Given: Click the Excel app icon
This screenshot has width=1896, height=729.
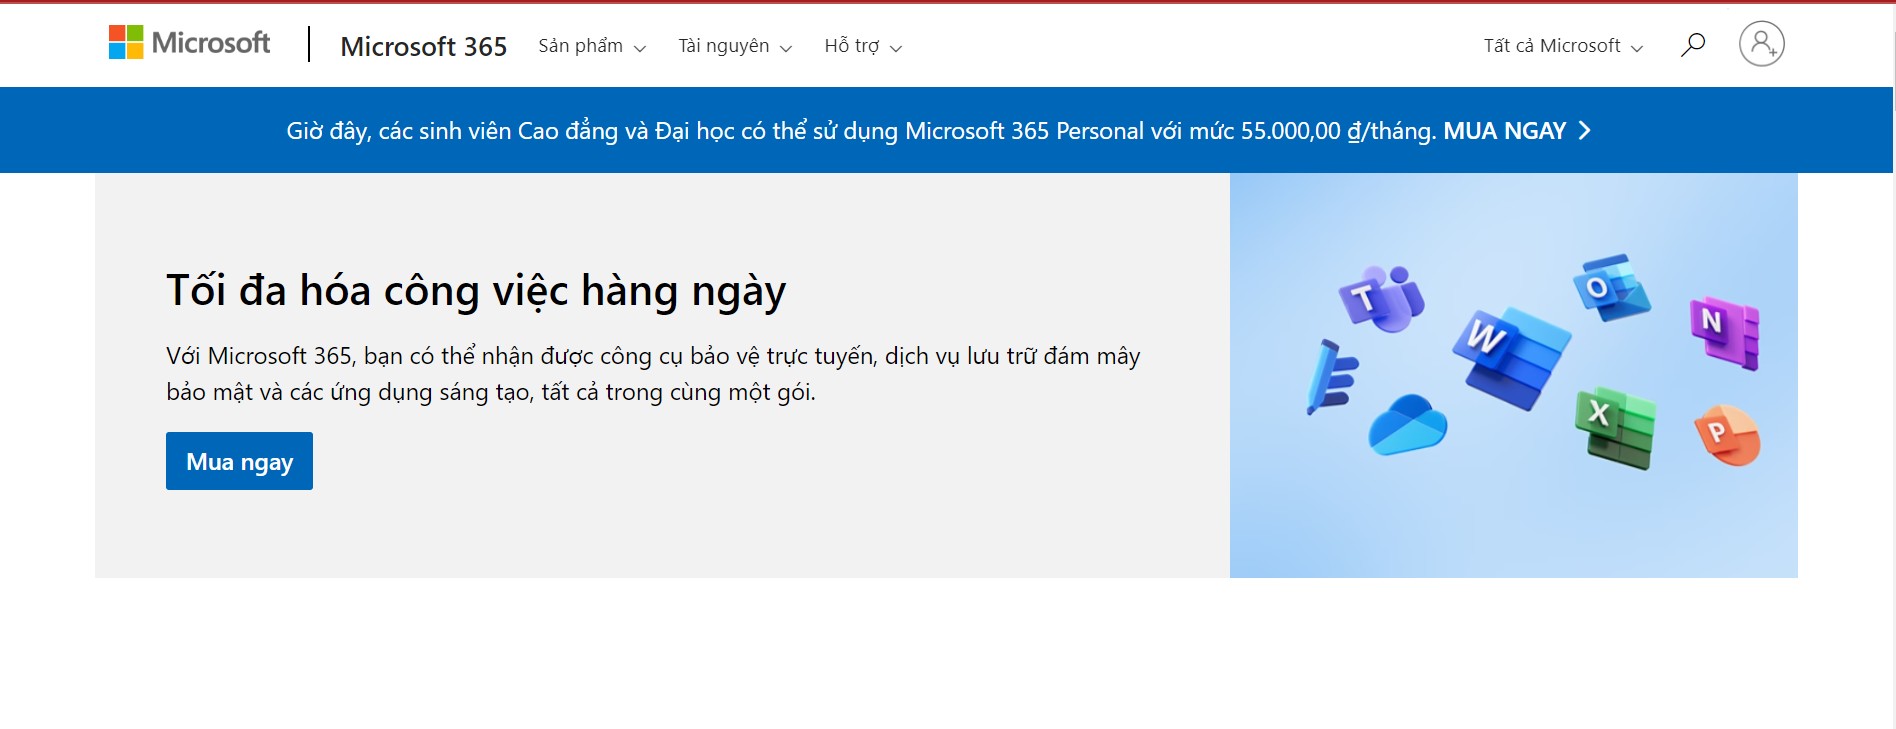Looking at the screenshot, I should click(x=1616, y=427).
